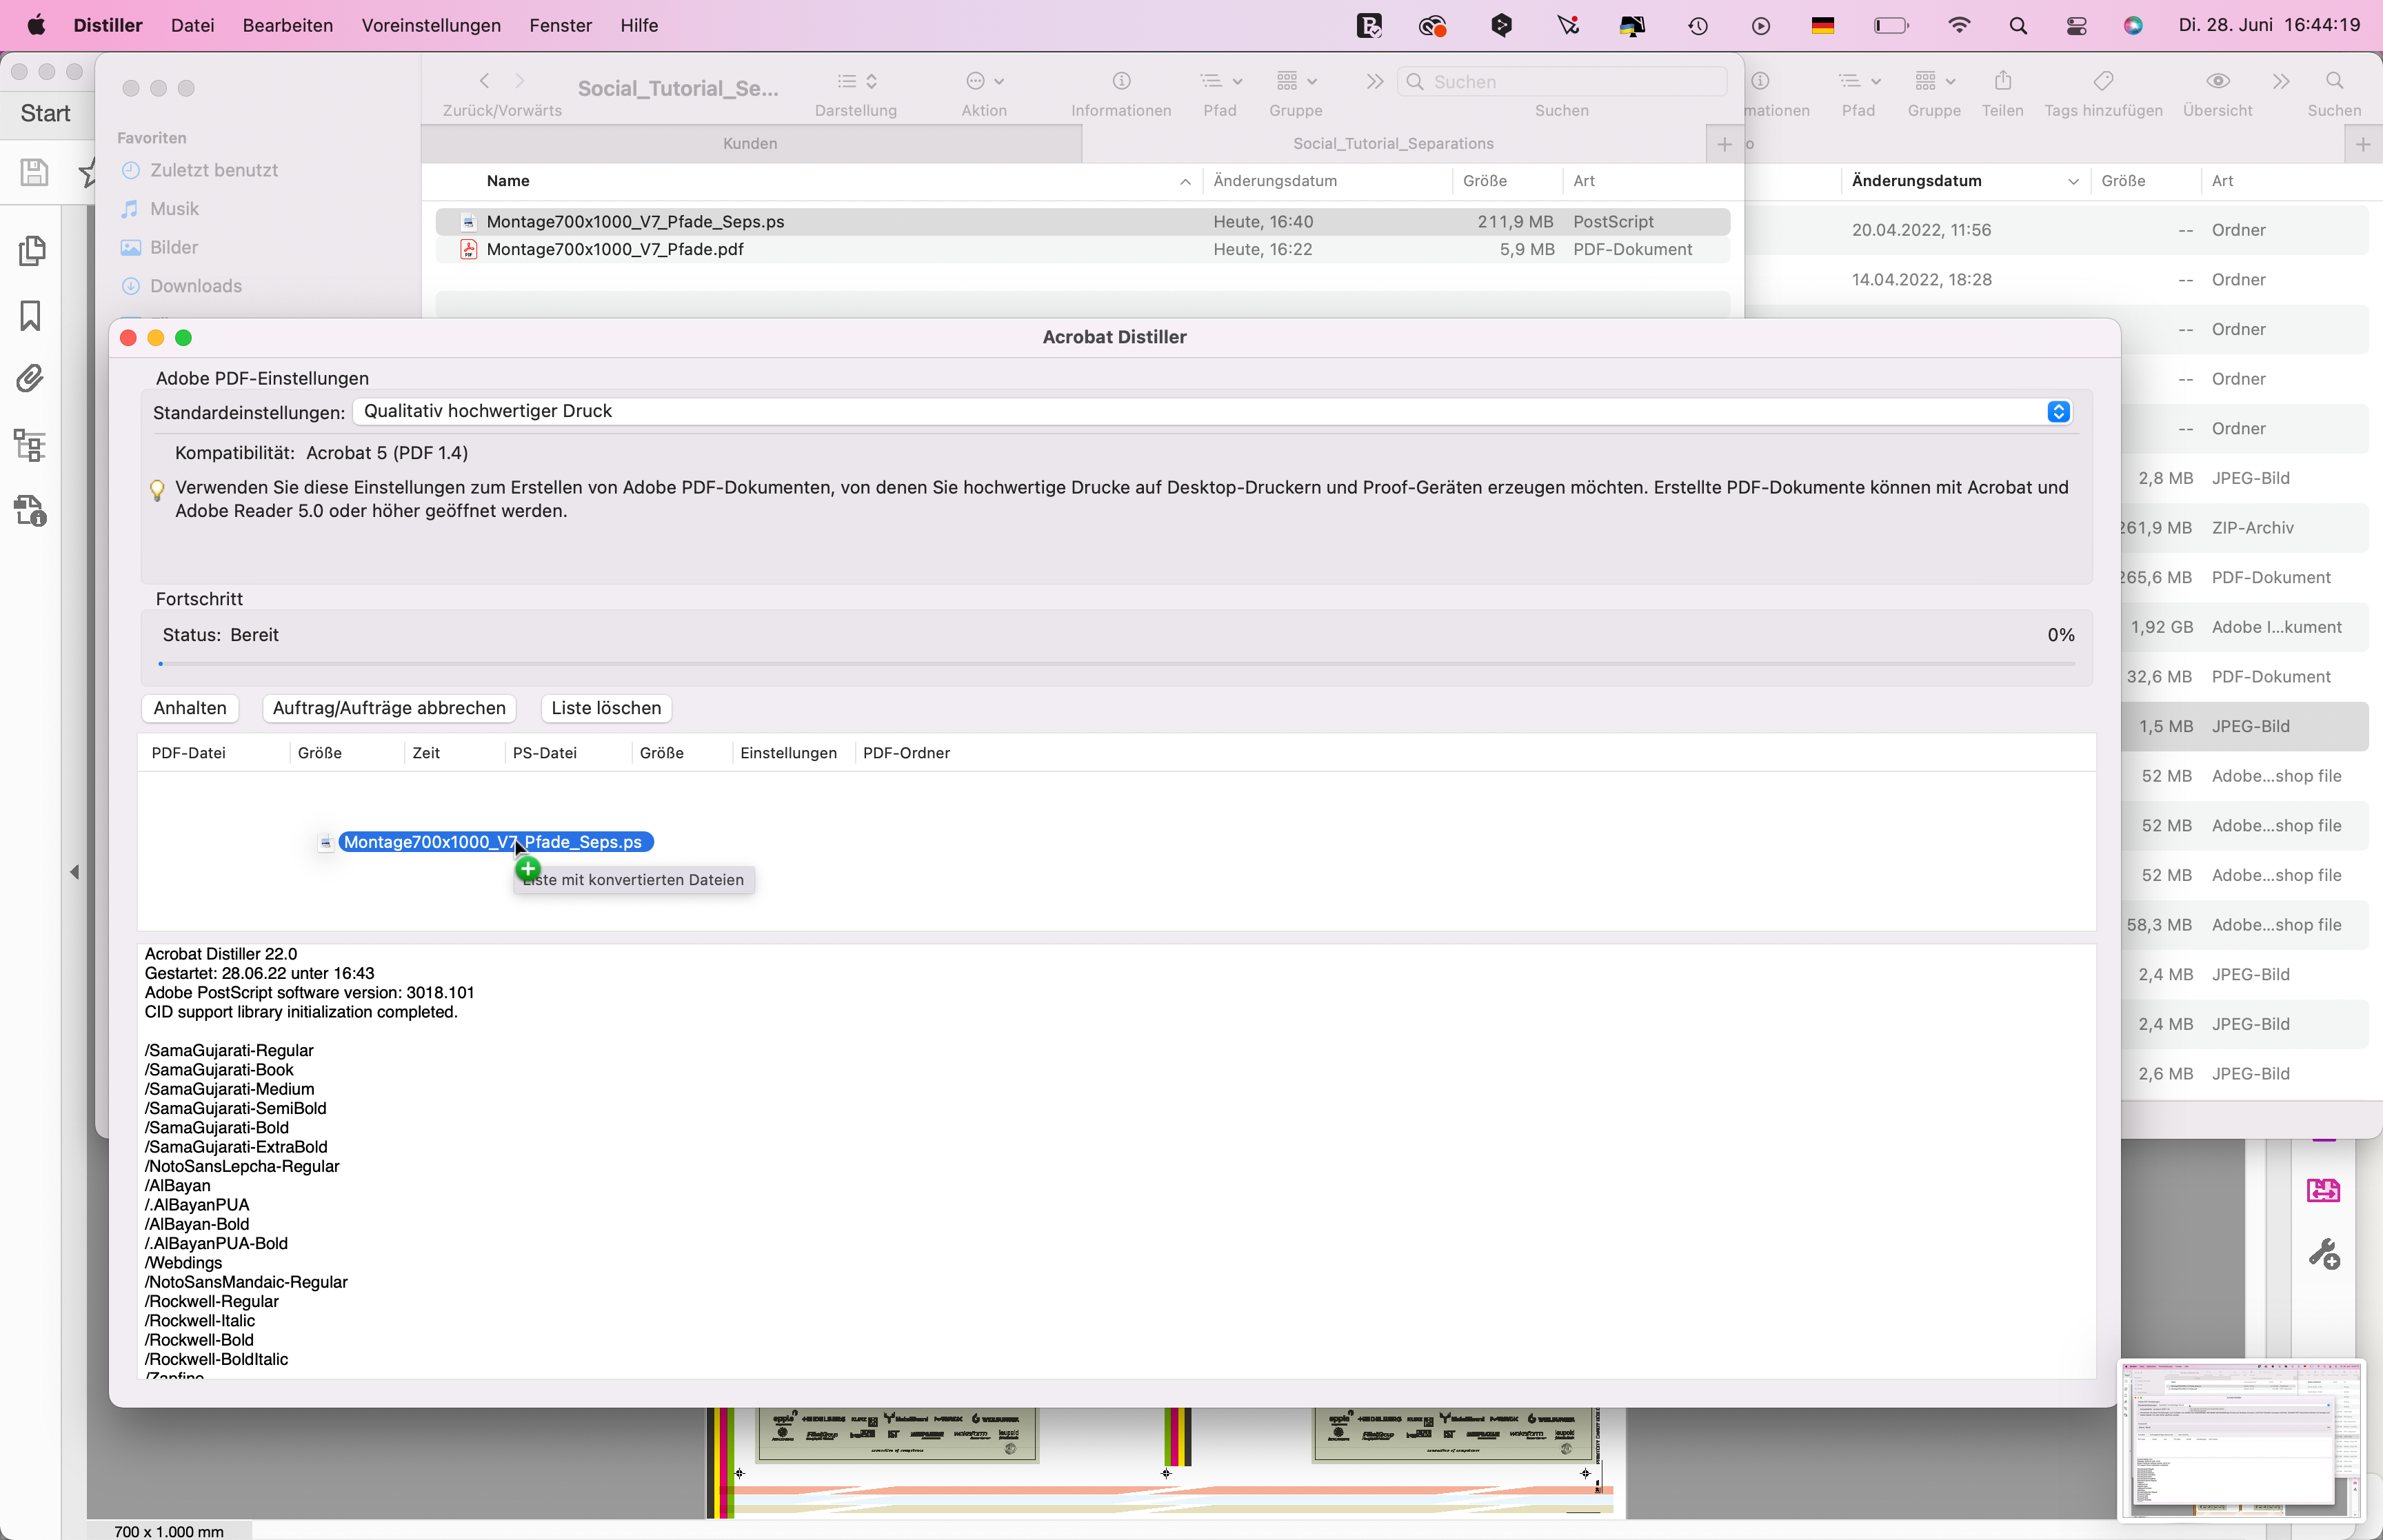Click PDF file icon in Finder list

[x=468, y=249]
